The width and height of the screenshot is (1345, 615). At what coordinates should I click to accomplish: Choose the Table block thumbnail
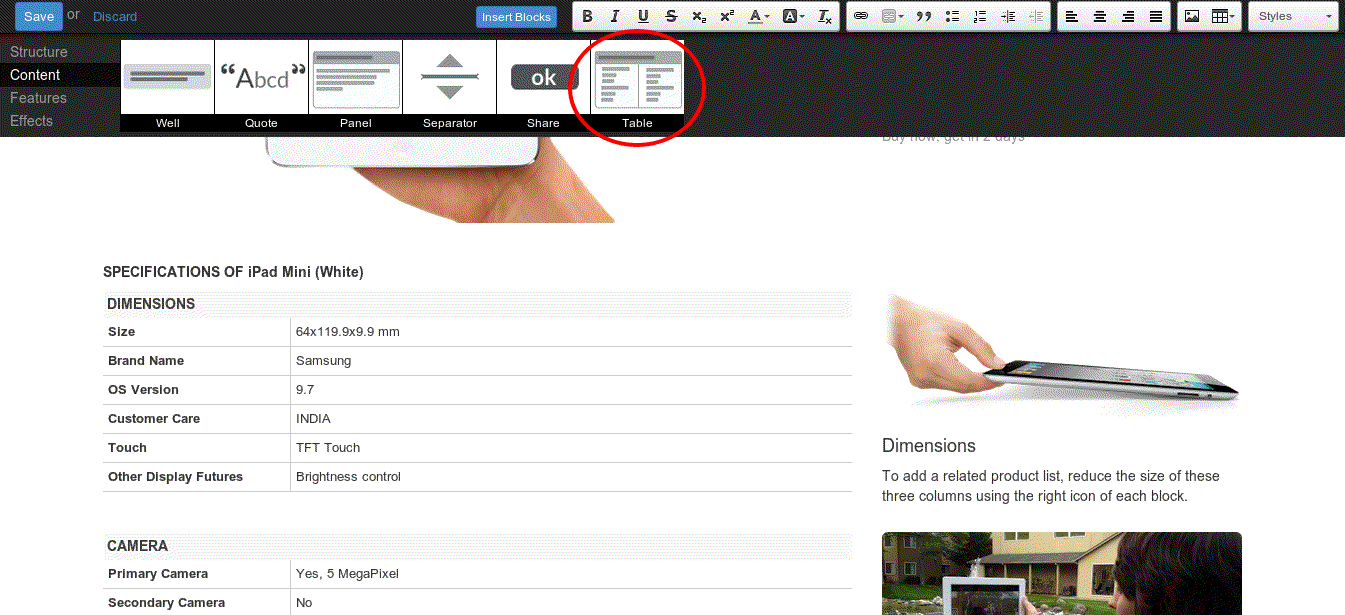pyautogui.click(x=638, y=86)
